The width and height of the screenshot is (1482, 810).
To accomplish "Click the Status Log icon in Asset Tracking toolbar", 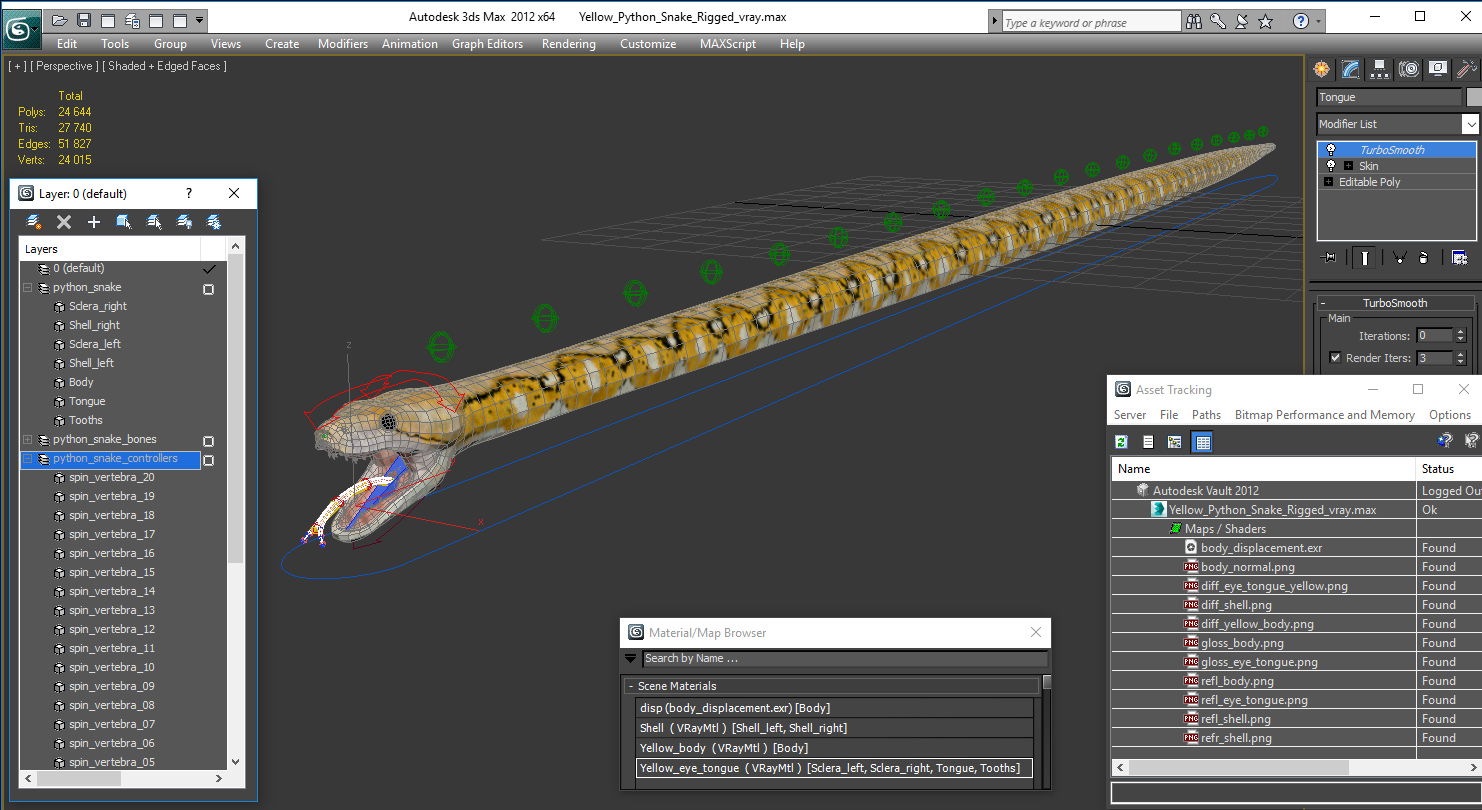I will (1148, 441).
